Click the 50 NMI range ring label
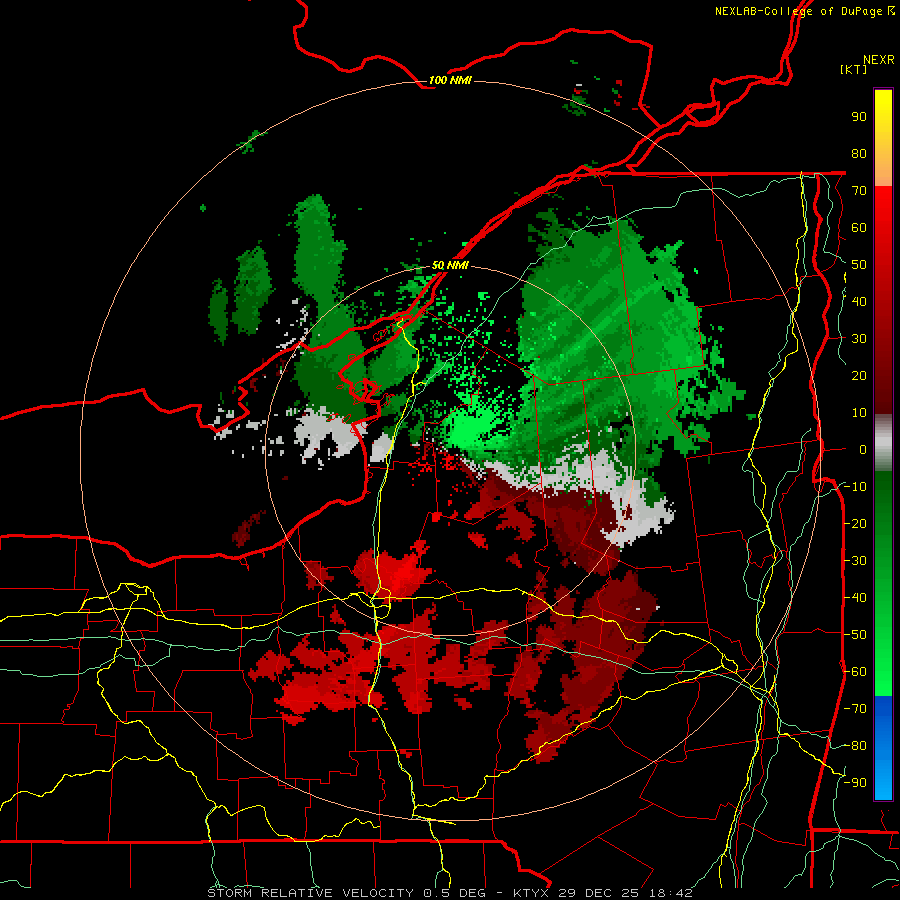 tap(450, 265)
